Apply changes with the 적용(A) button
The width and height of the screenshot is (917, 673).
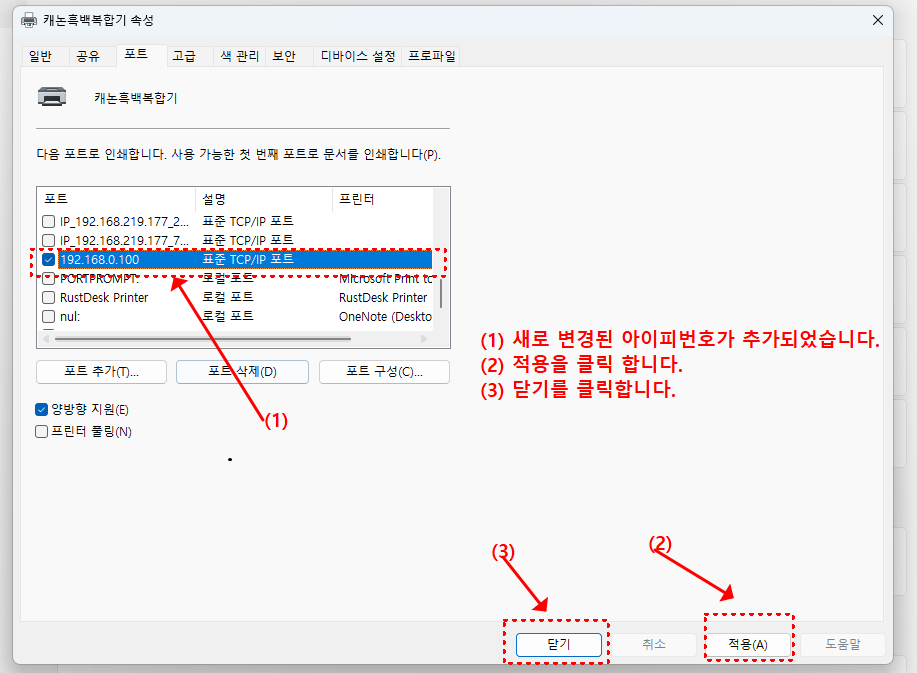747,644
